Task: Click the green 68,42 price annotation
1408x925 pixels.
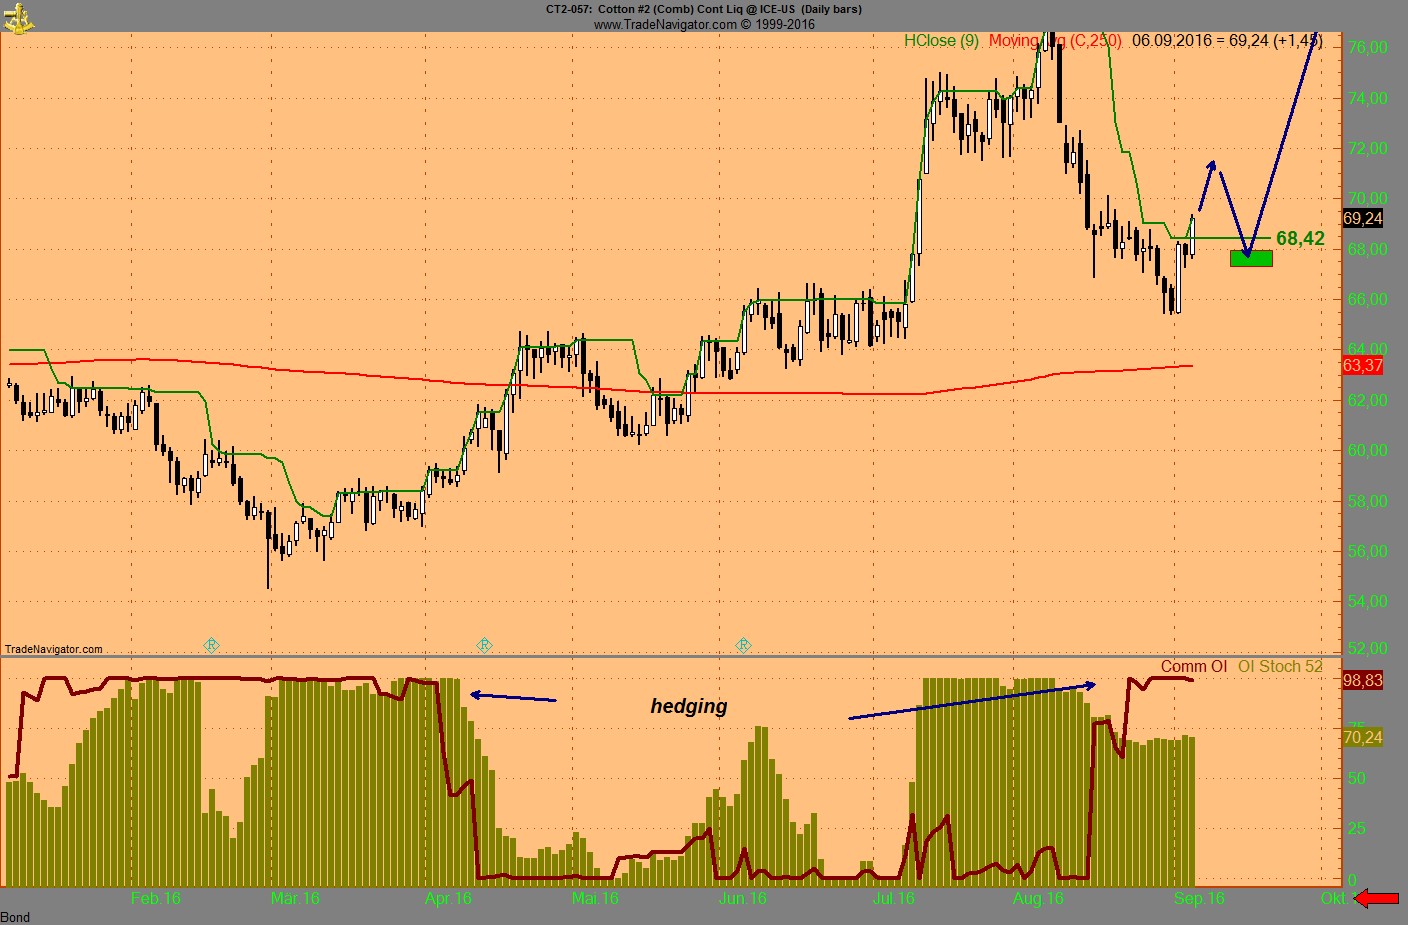Action: (x=1300, y=238)
